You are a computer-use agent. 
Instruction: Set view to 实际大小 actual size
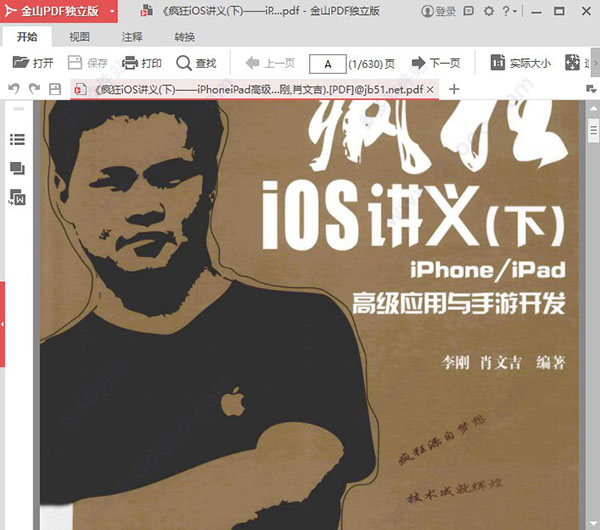[x=520, y=62]
